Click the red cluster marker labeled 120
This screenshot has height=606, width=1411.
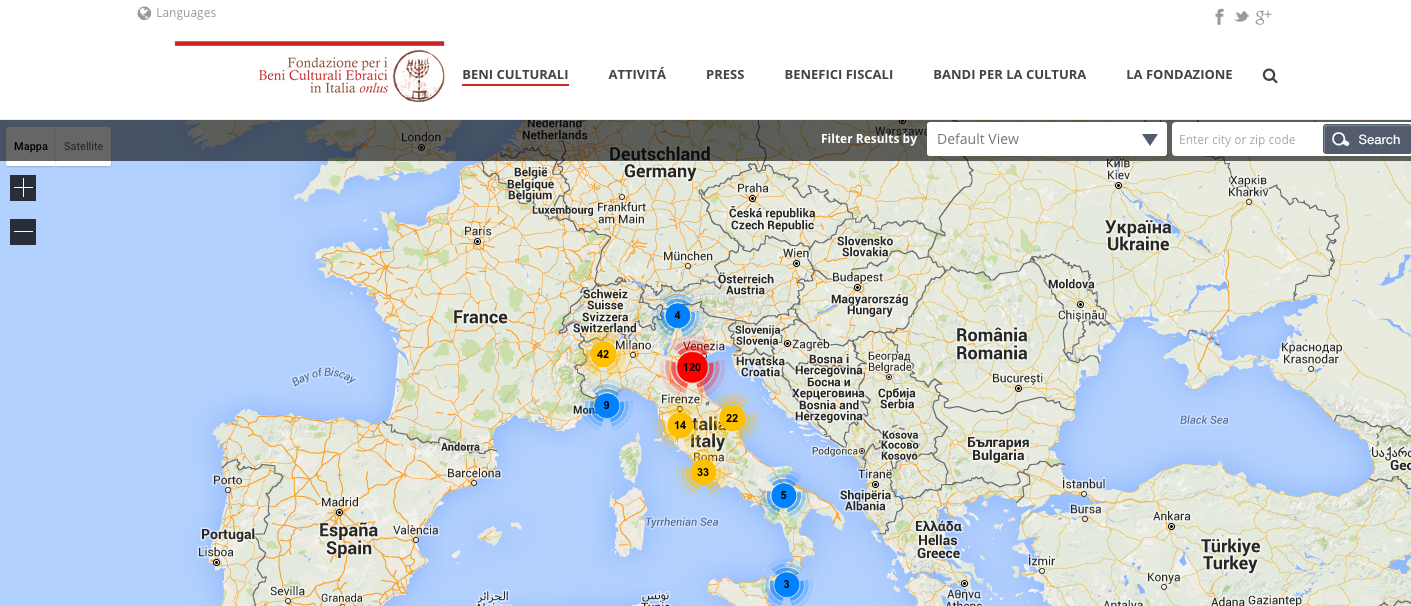coord(691,368)
